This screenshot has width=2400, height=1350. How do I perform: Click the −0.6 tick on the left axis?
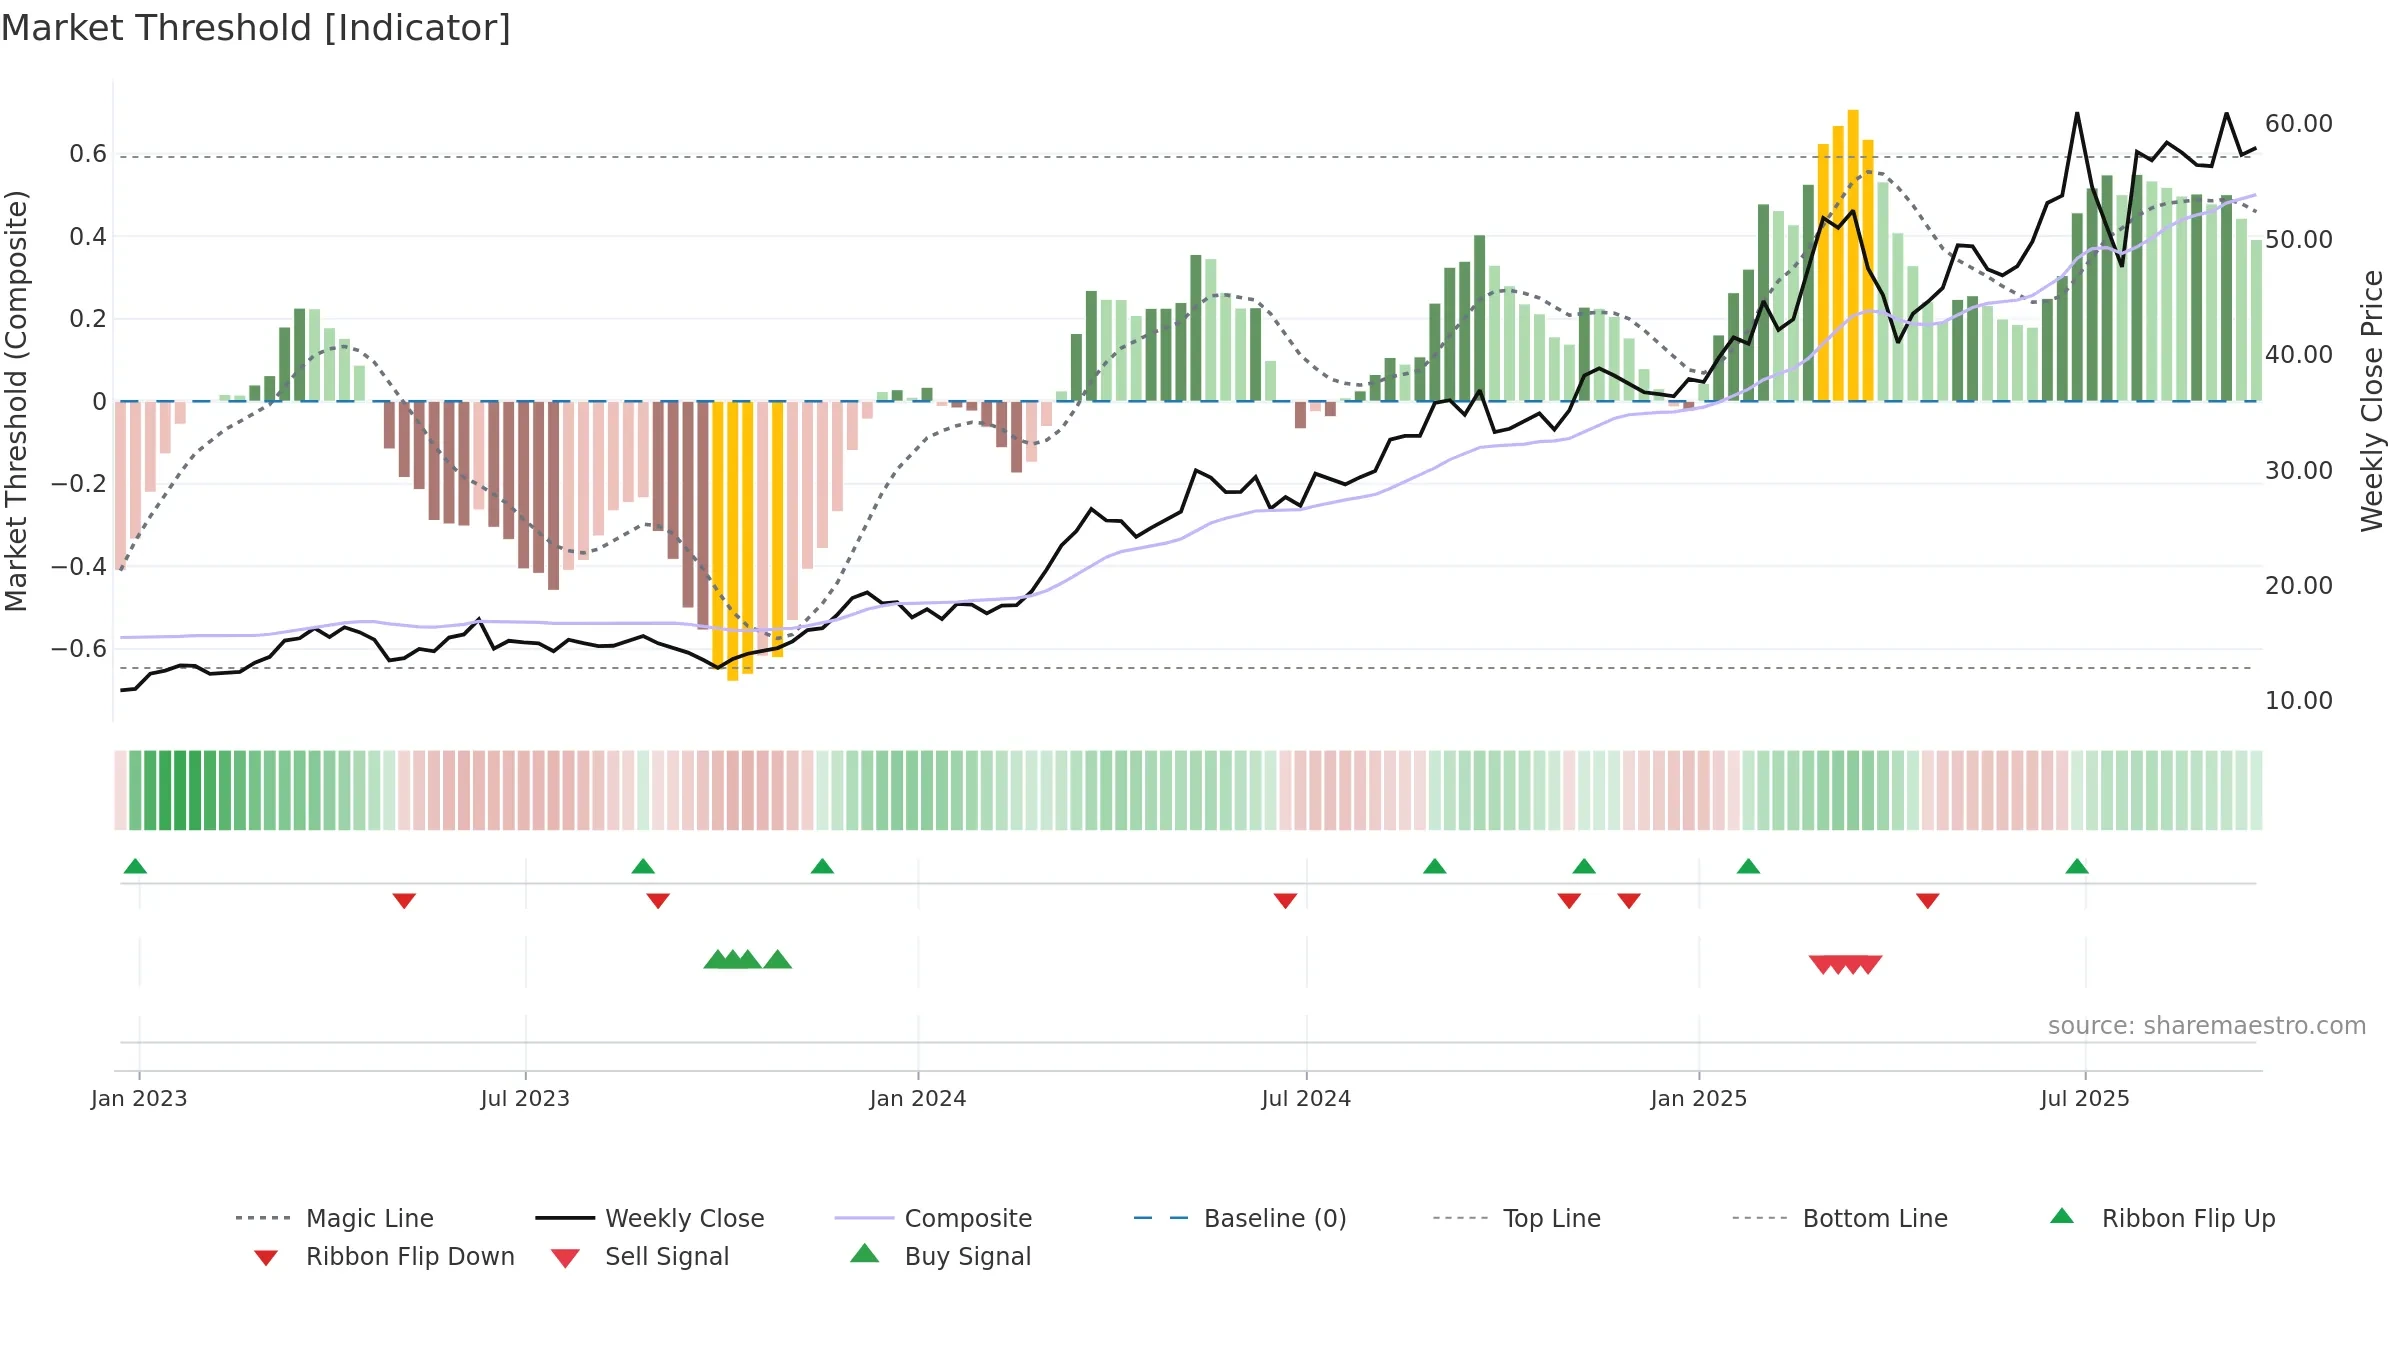pos(79,649)
